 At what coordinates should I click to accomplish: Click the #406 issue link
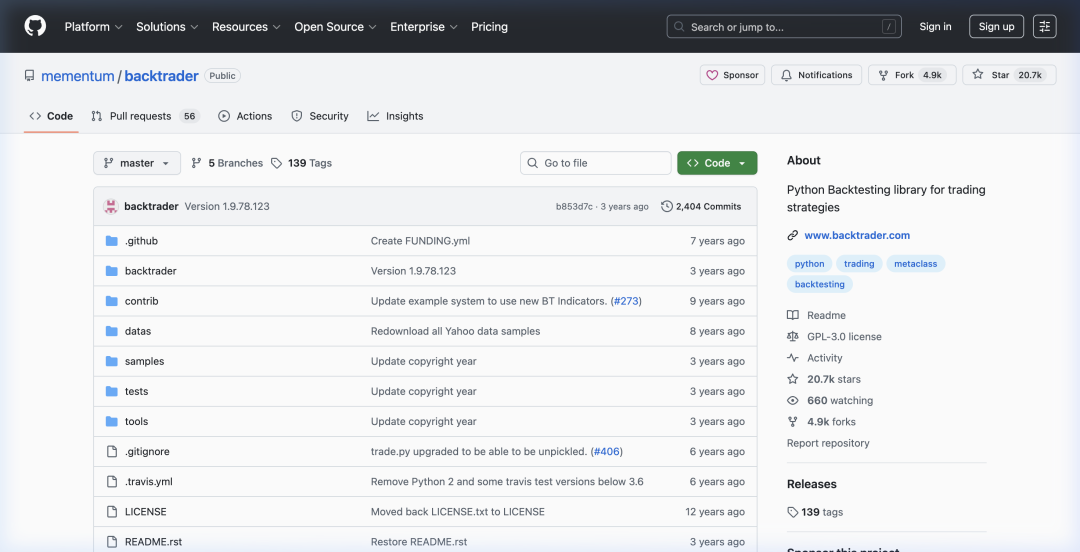[607, 451]
